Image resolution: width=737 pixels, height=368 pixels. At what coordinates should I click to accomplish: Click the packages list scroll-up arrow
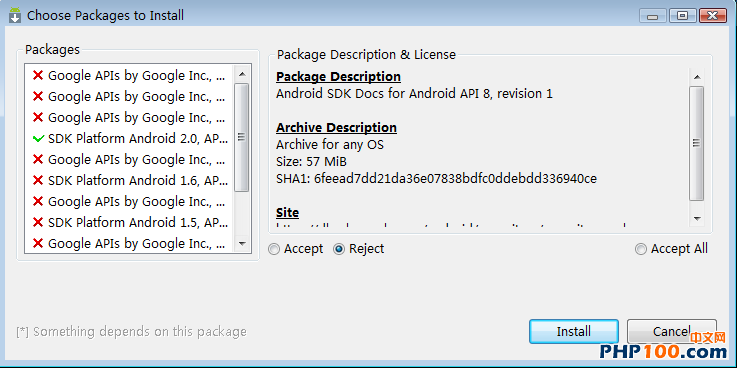(x=242, y=74)
